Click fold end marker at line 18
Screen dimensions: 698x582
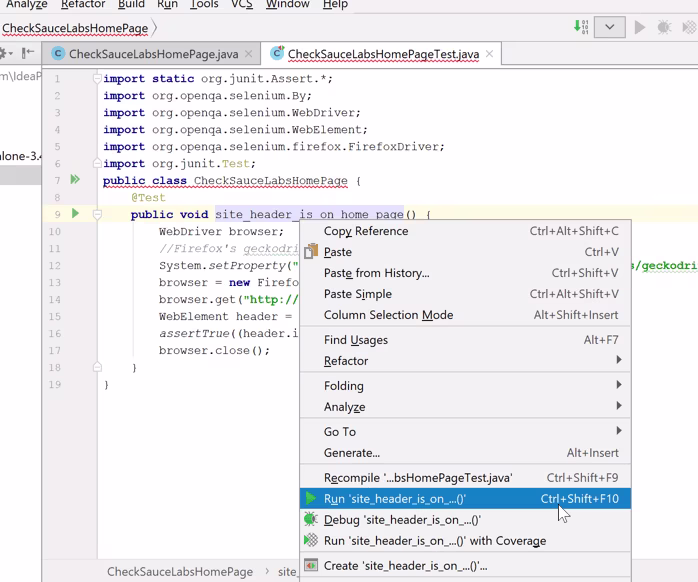pos(97,367)
